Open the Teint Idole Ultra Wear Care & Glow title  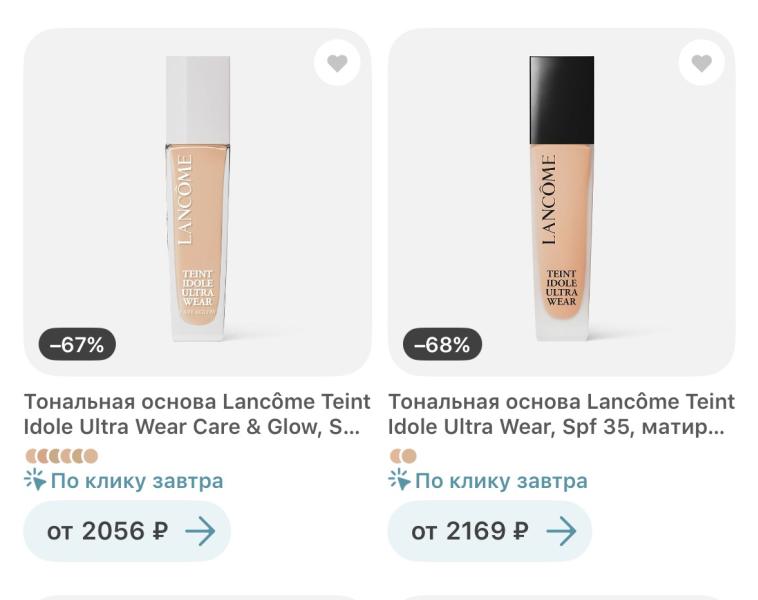tap(197, 414)
